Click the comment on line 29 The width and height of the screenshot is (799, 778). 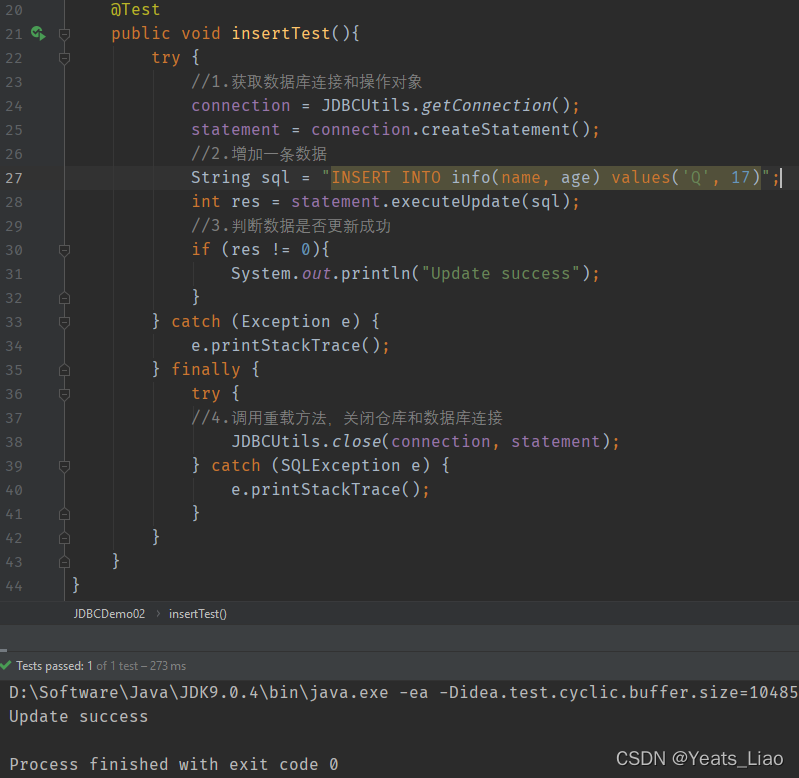(290, 226)
